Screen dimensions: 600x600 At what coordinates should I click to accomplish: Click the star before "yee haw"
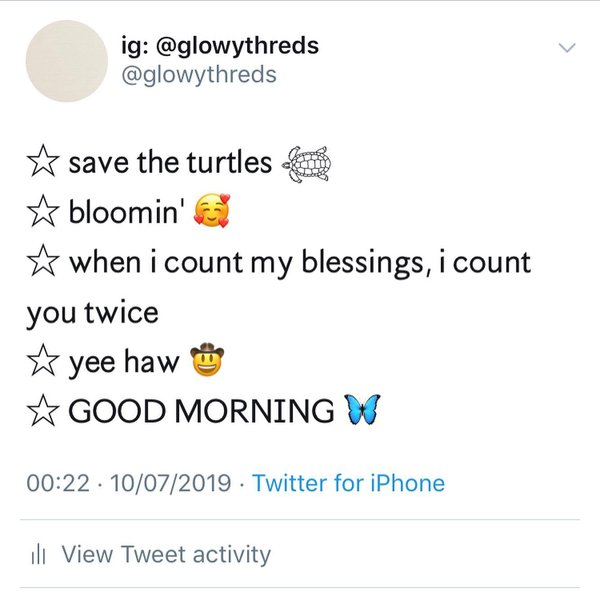pyautogui.click(x=42, y=362)
